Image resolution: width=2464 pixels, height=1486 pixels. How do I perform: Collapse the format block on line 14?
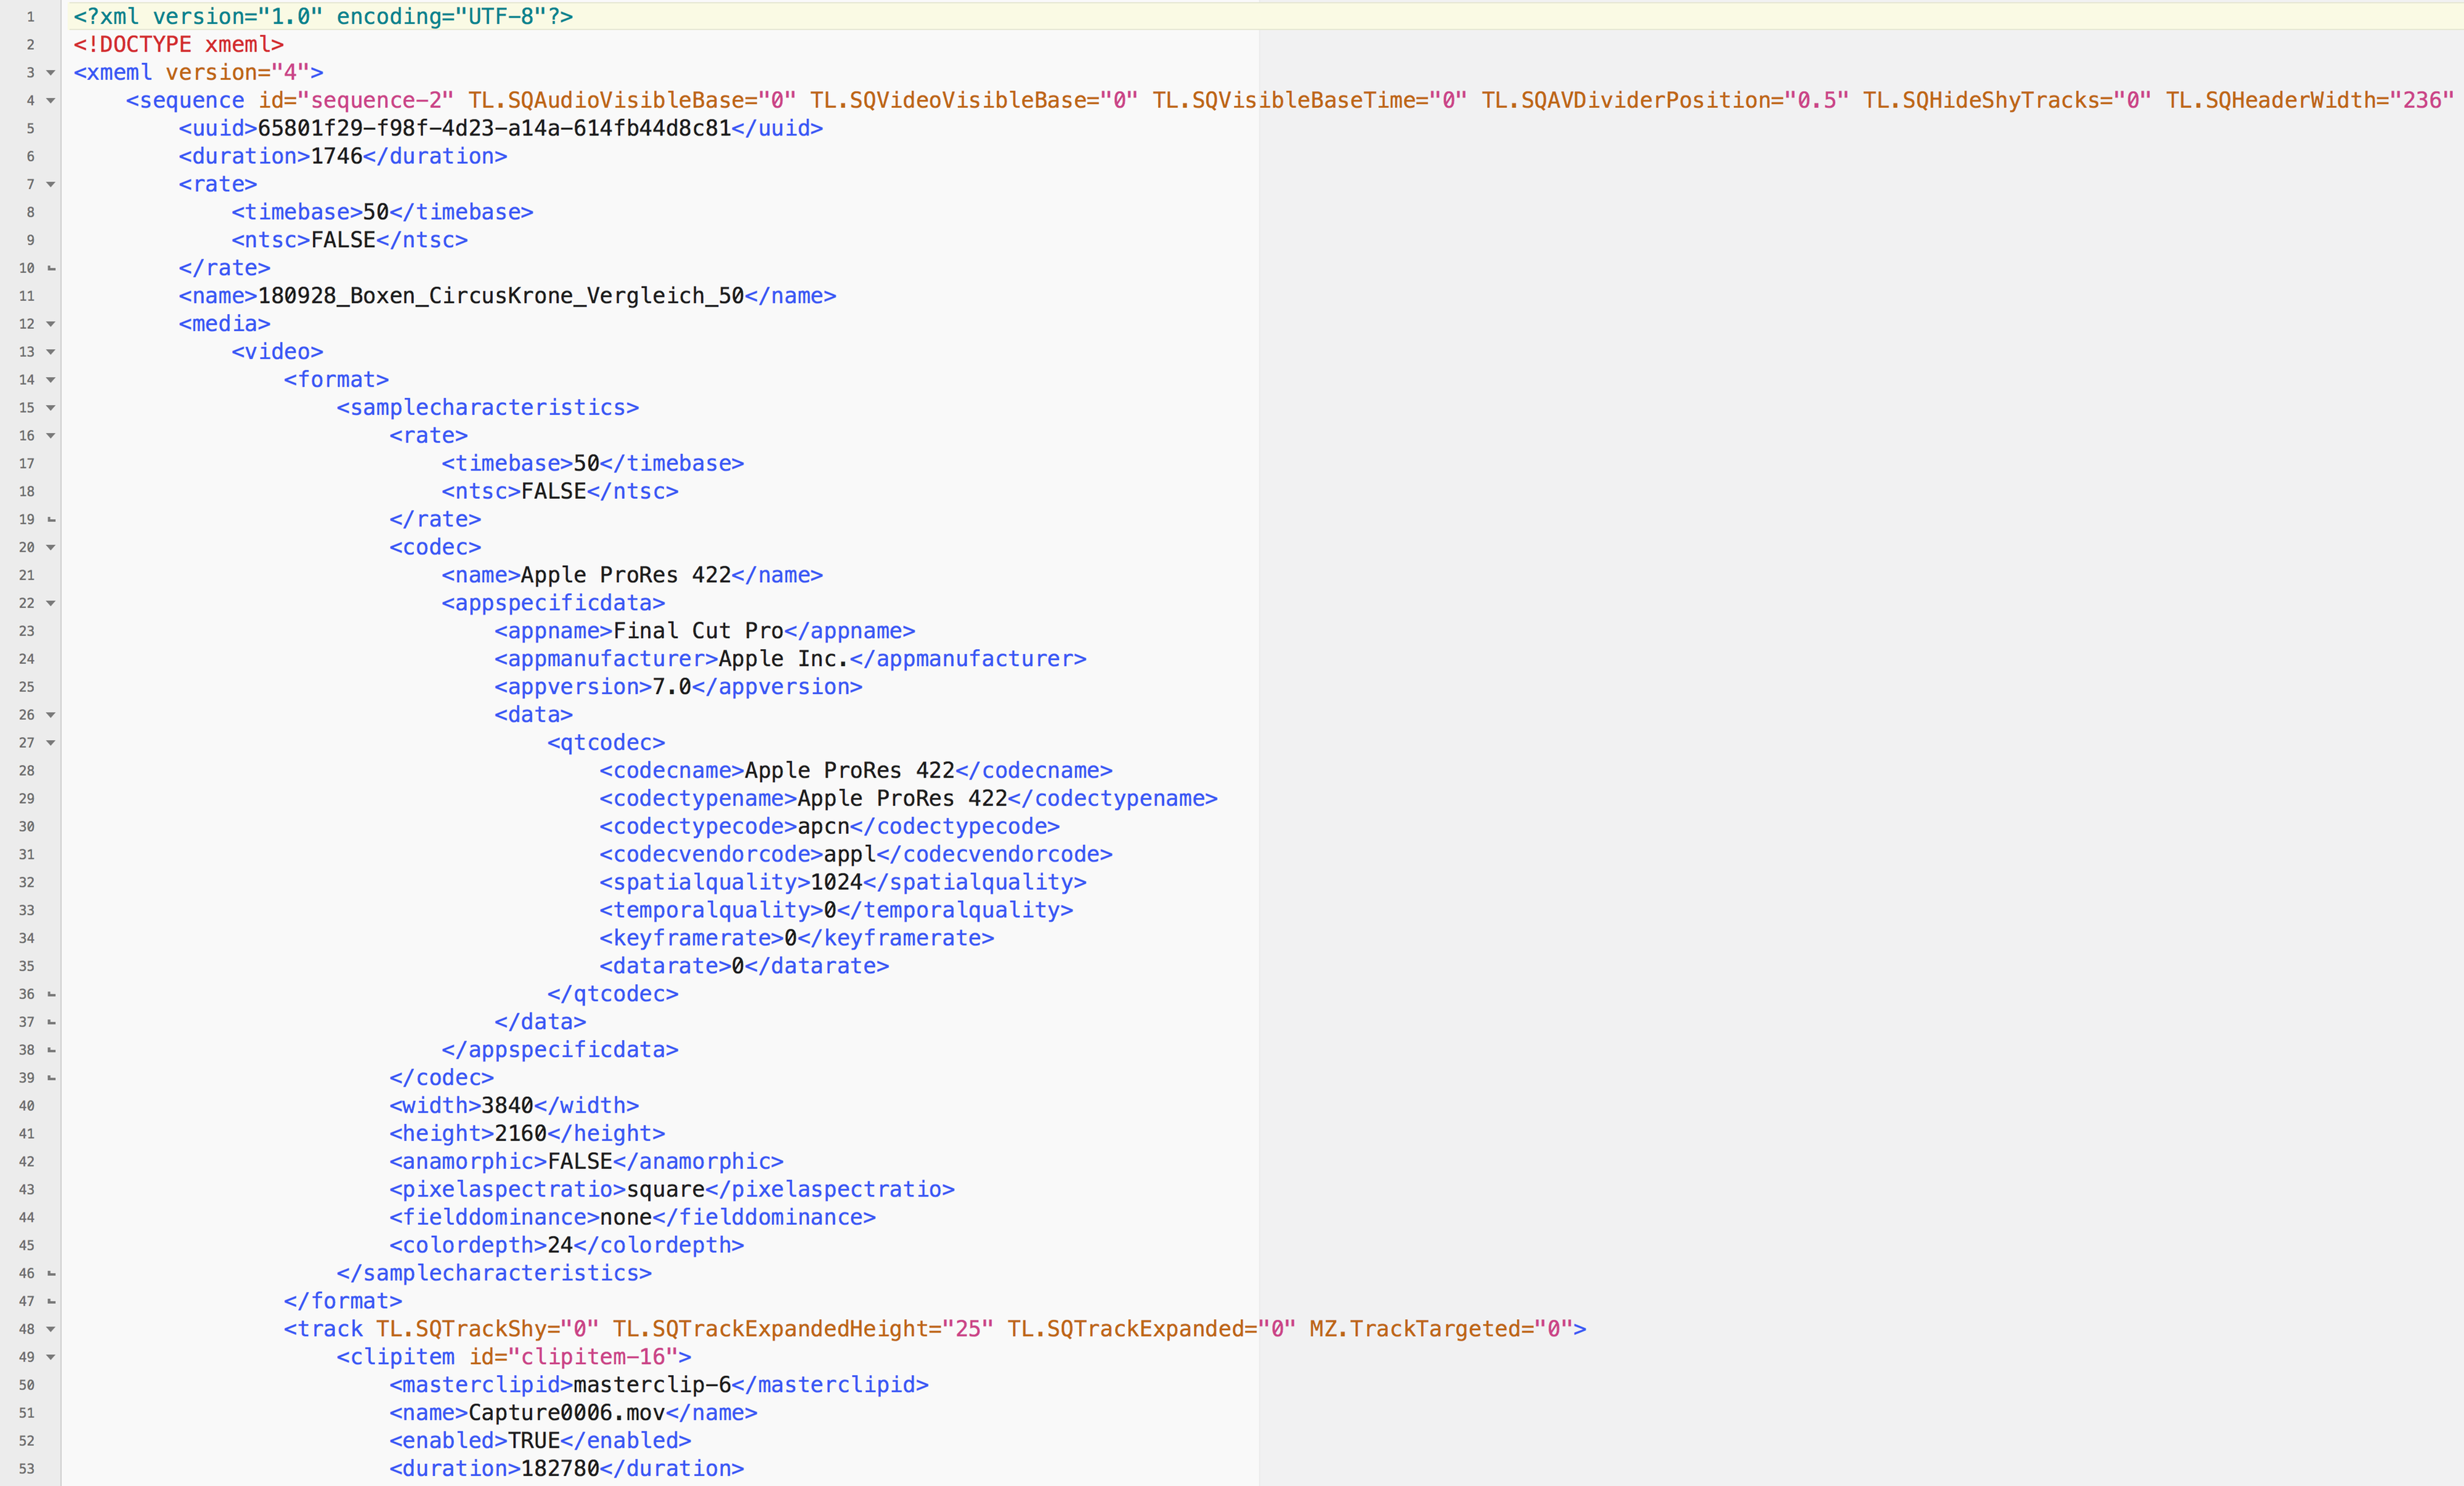51,380
